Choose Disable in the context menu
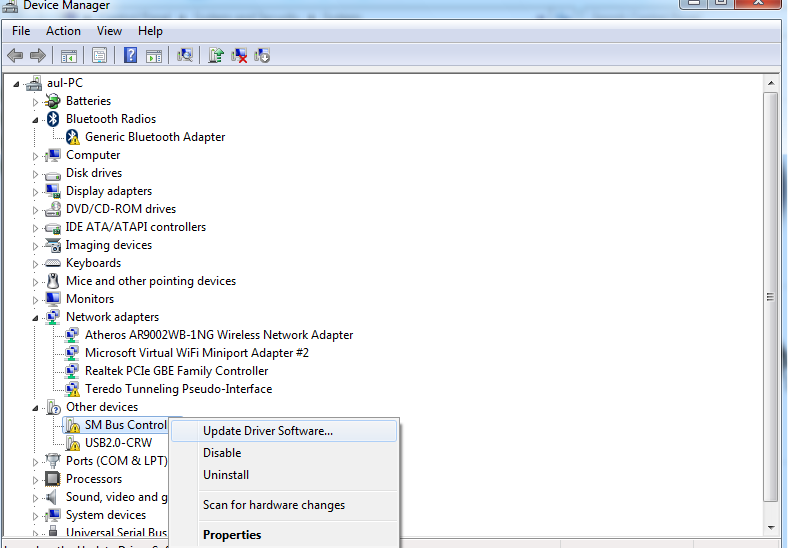Screen dimensions: 788x548 (284, 453)
